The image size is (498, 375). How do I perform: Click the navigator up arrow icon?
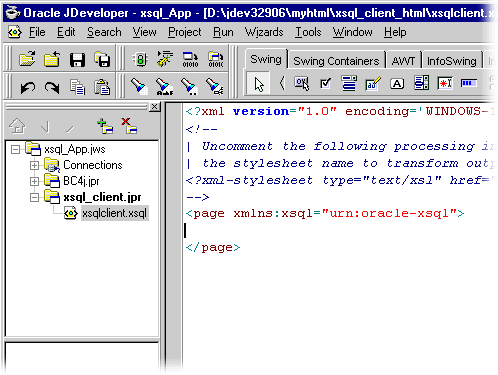tap(70, 128)
